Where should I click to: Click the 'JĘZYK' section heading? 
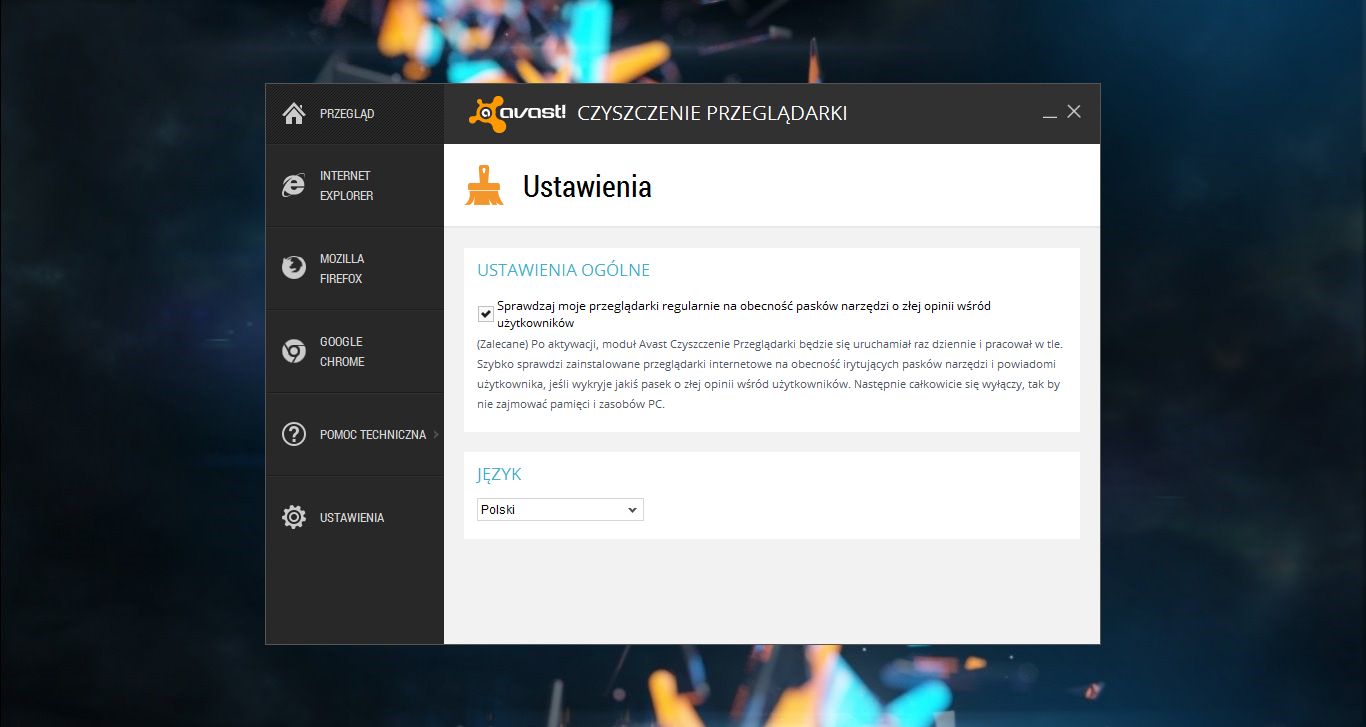[x=499, y=474]
